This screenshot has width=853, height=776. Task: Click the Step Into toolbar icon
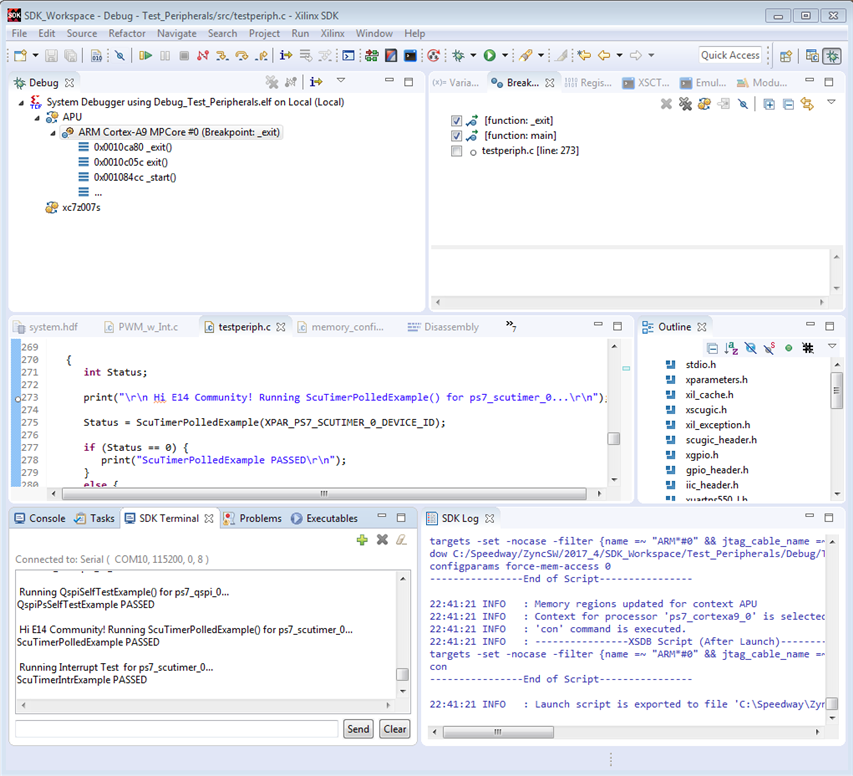[222, 55]
